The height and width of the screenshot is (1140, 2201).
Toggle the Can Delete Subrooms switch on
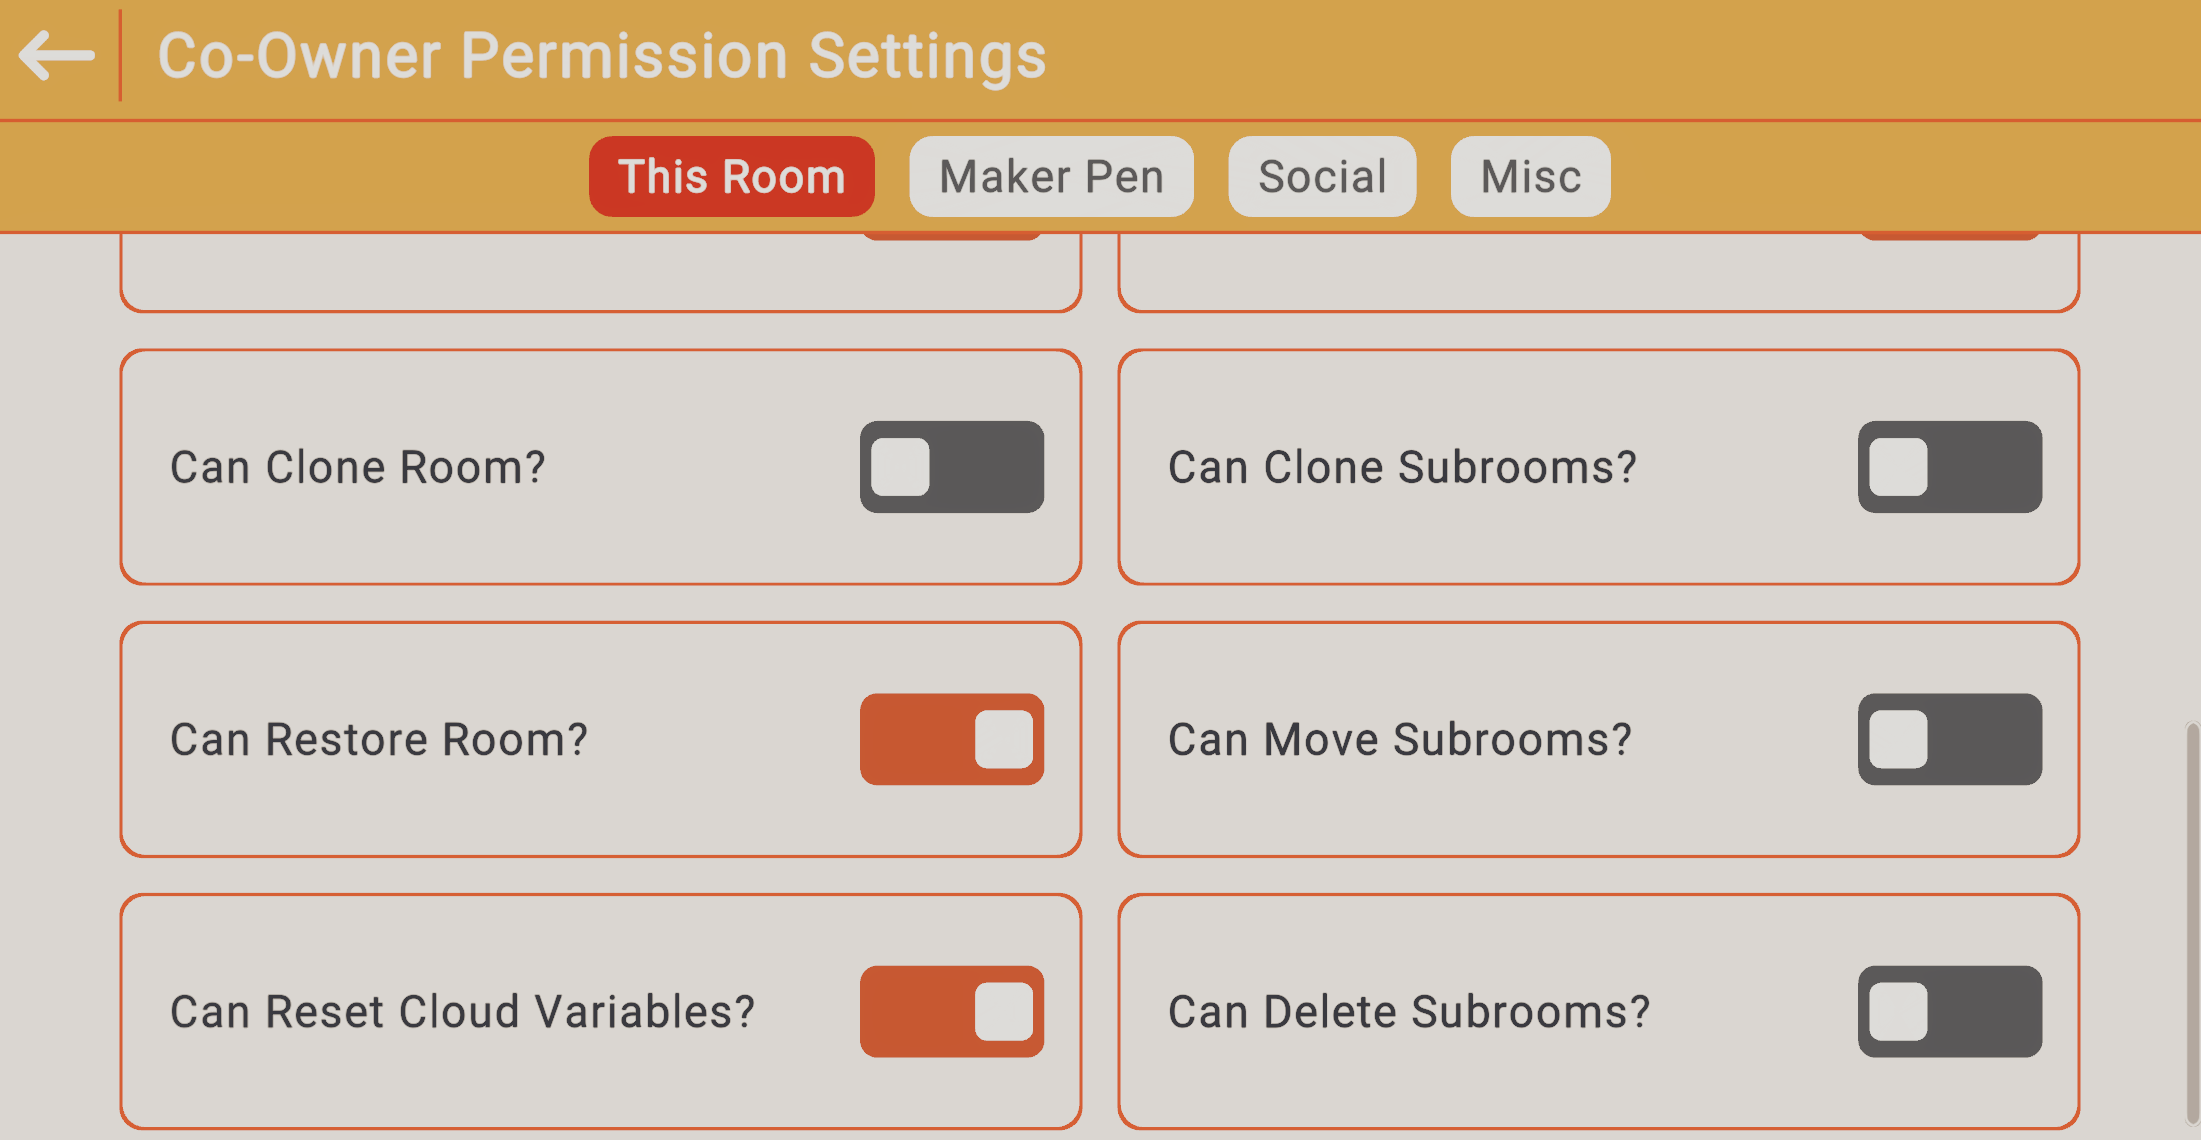click(x=1949, y=1012)
